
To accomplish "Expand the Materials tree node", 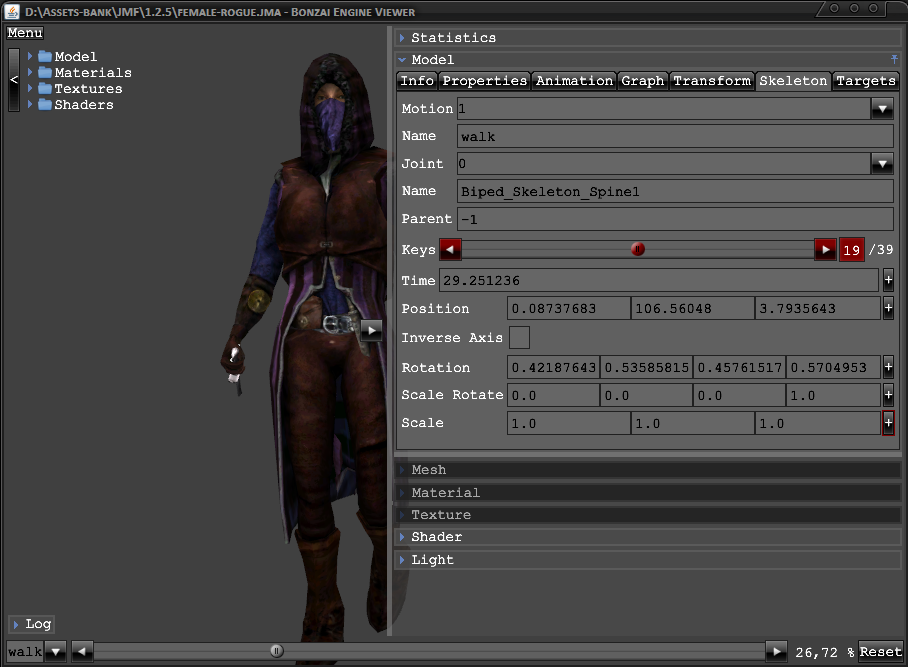I will click(31, 73).
